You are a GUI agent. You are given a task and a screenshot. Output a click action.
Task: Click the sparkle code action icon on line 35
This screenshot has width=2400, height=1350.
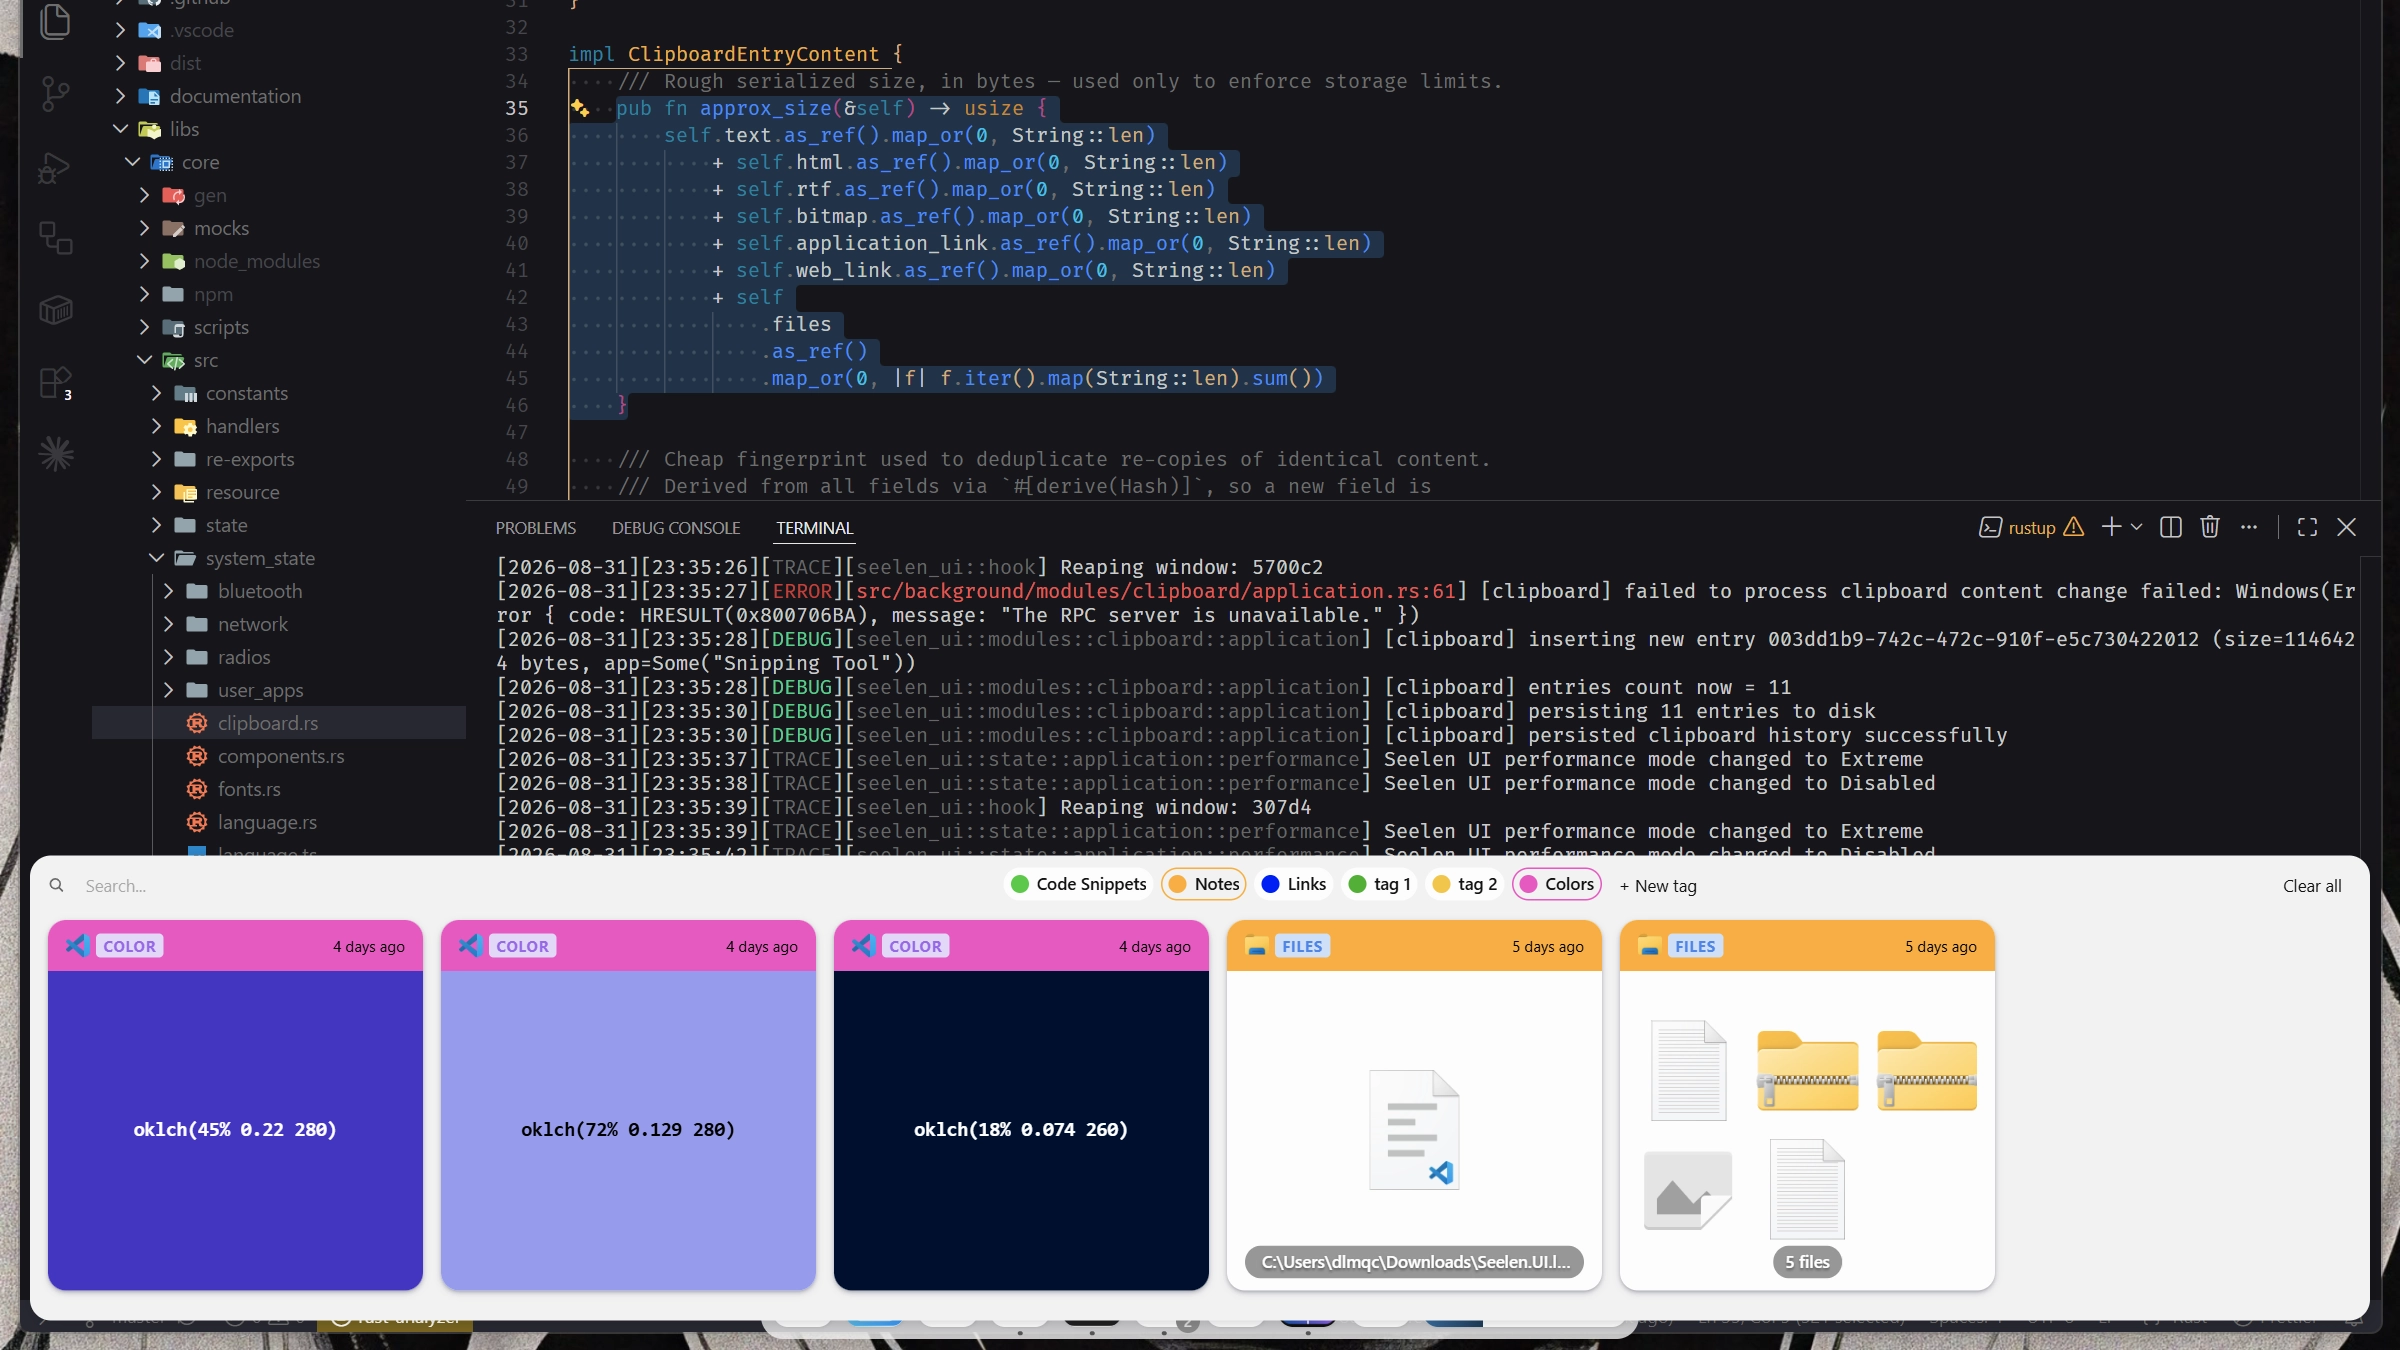pyautogui.click(x=580, y=108)
